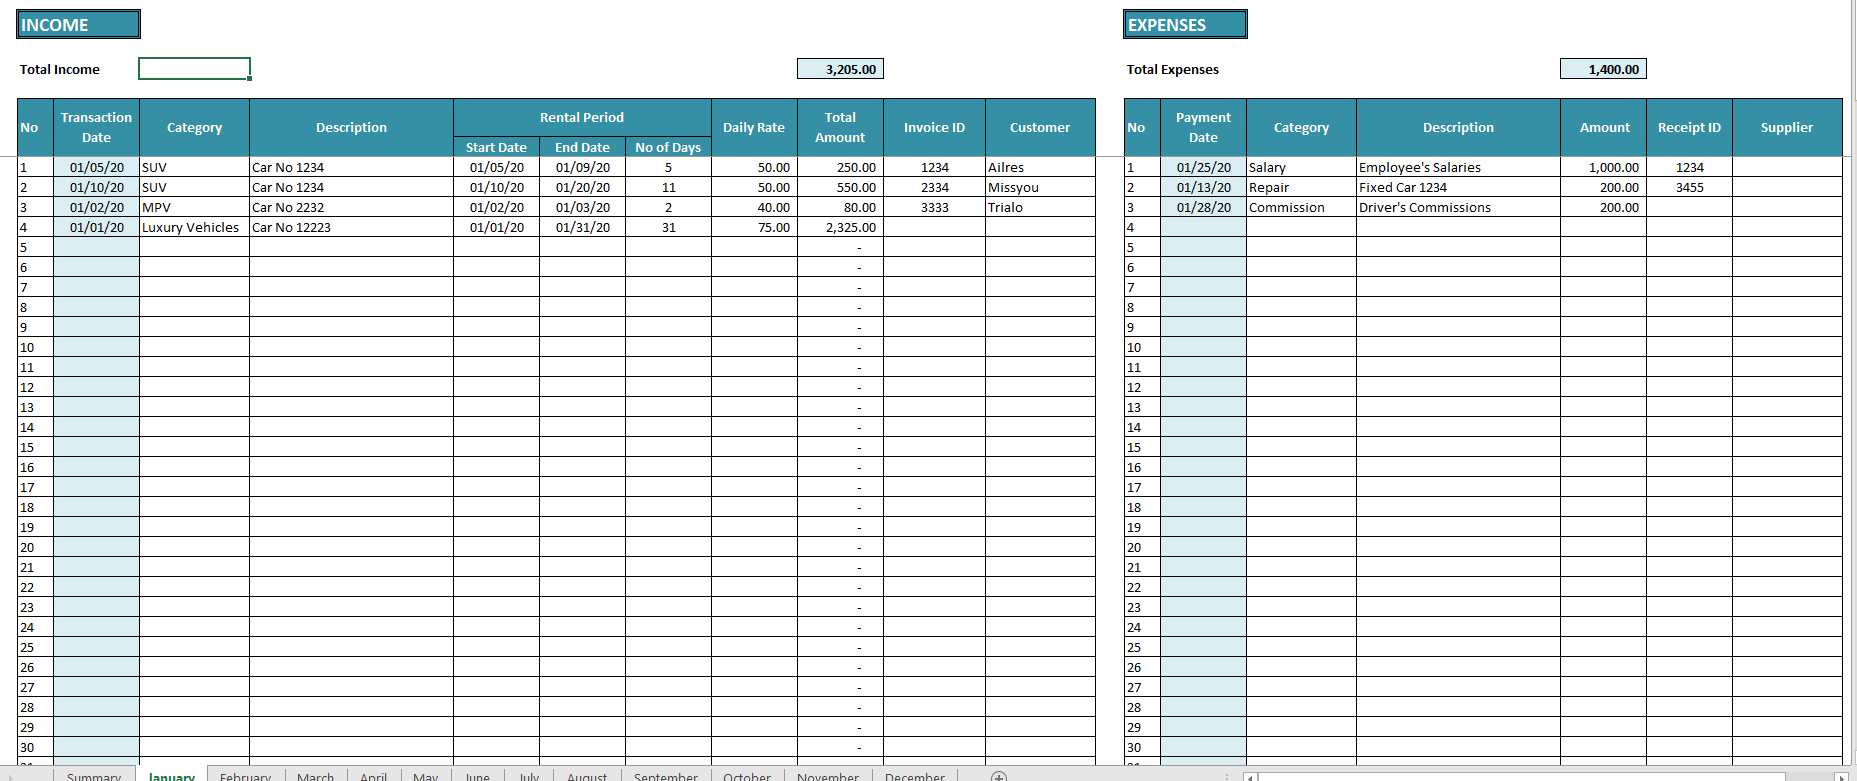
Task: Switch to the Summary sheet tab
Action: 93,776
